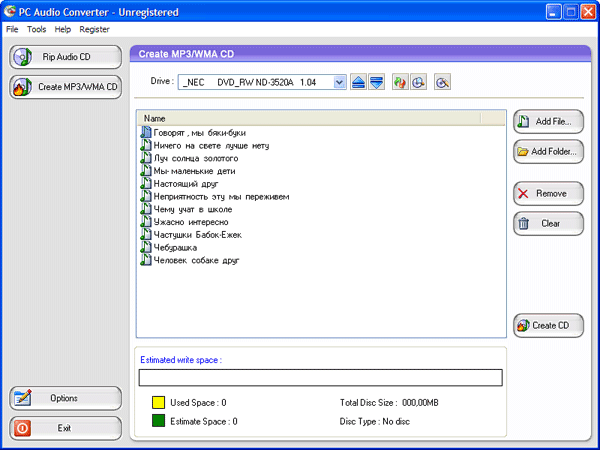The width and height of the screenshot is (600, 450).
Task: Click the "Used Space : 0" label
Action: pyautogui.click(x=198, y=403)
